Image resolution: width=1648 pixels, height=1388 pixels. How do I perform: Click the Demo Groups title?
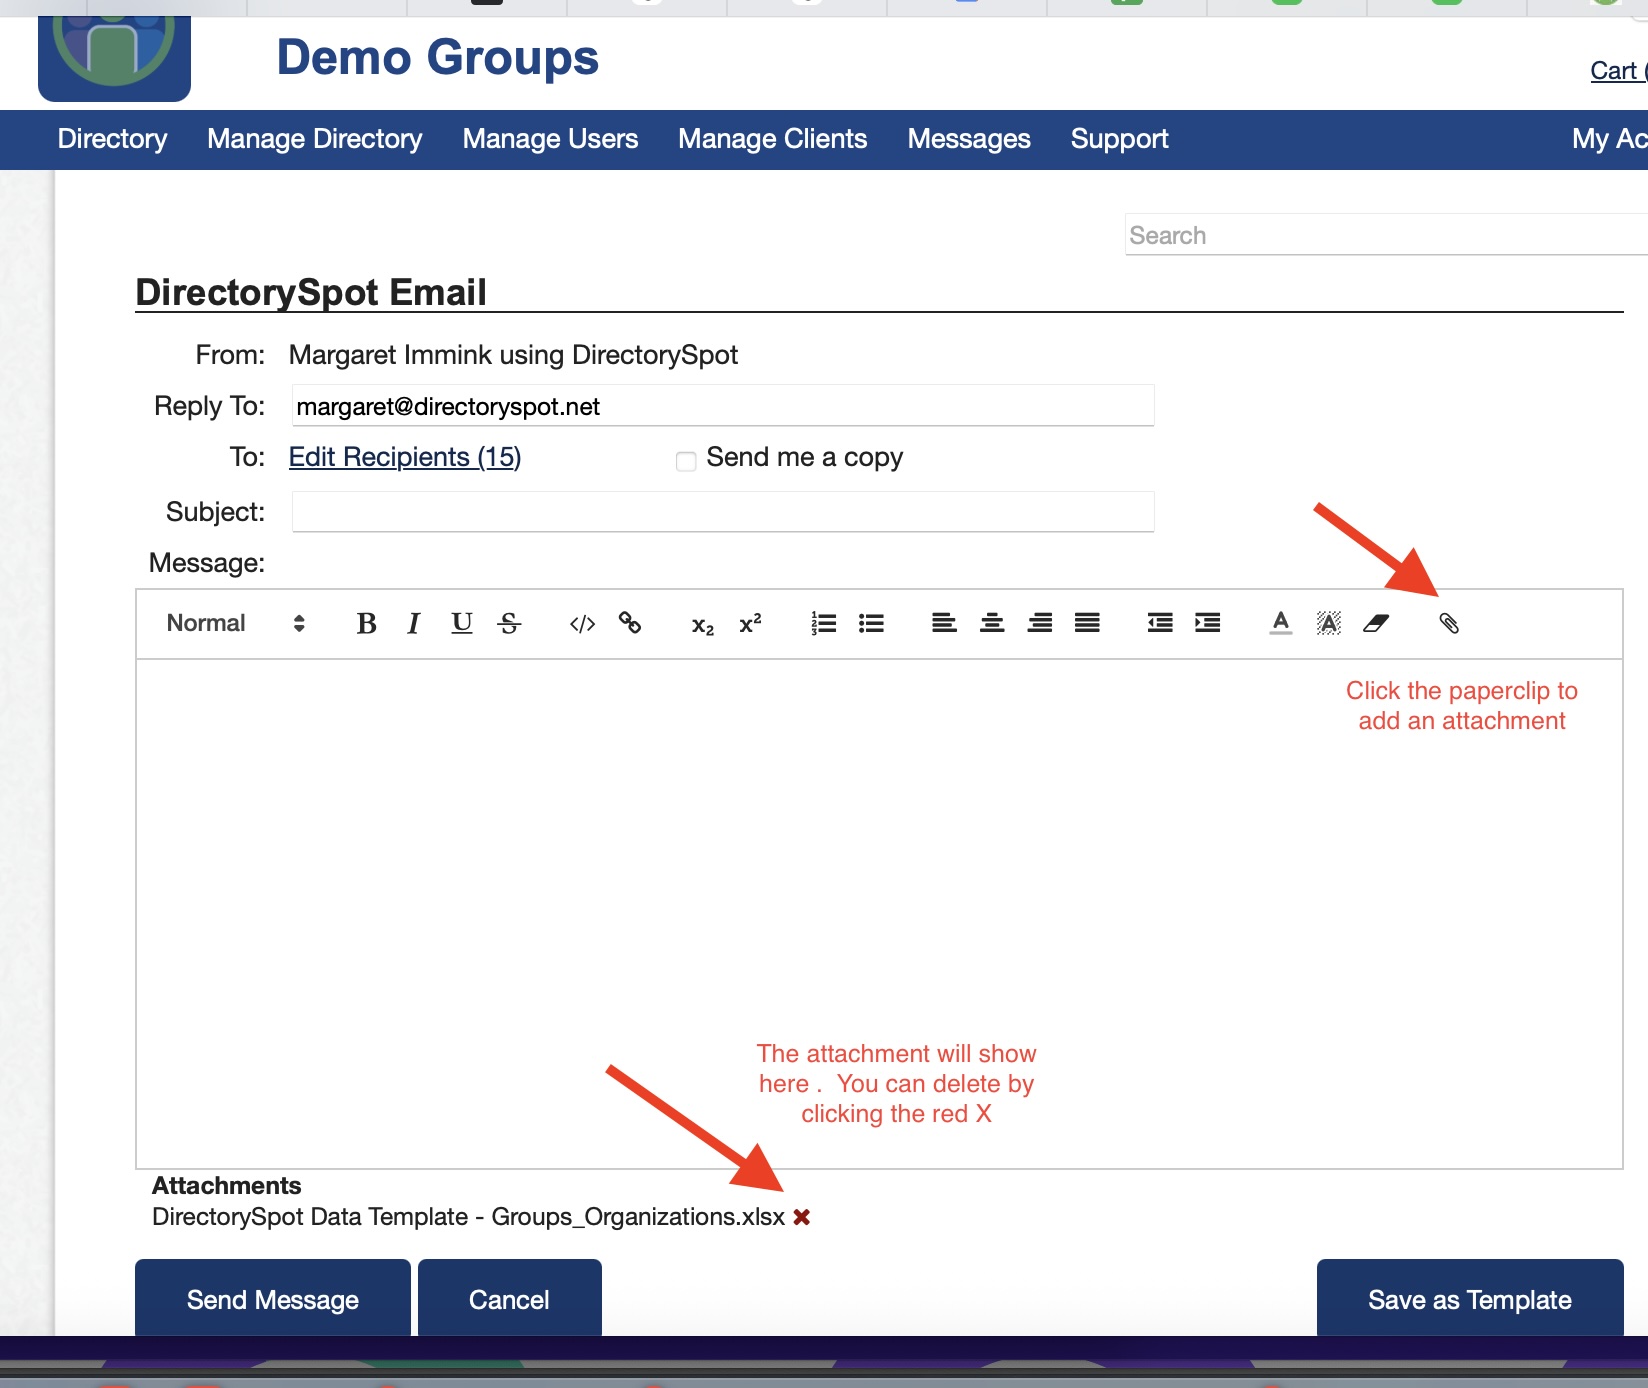point(437,58)
